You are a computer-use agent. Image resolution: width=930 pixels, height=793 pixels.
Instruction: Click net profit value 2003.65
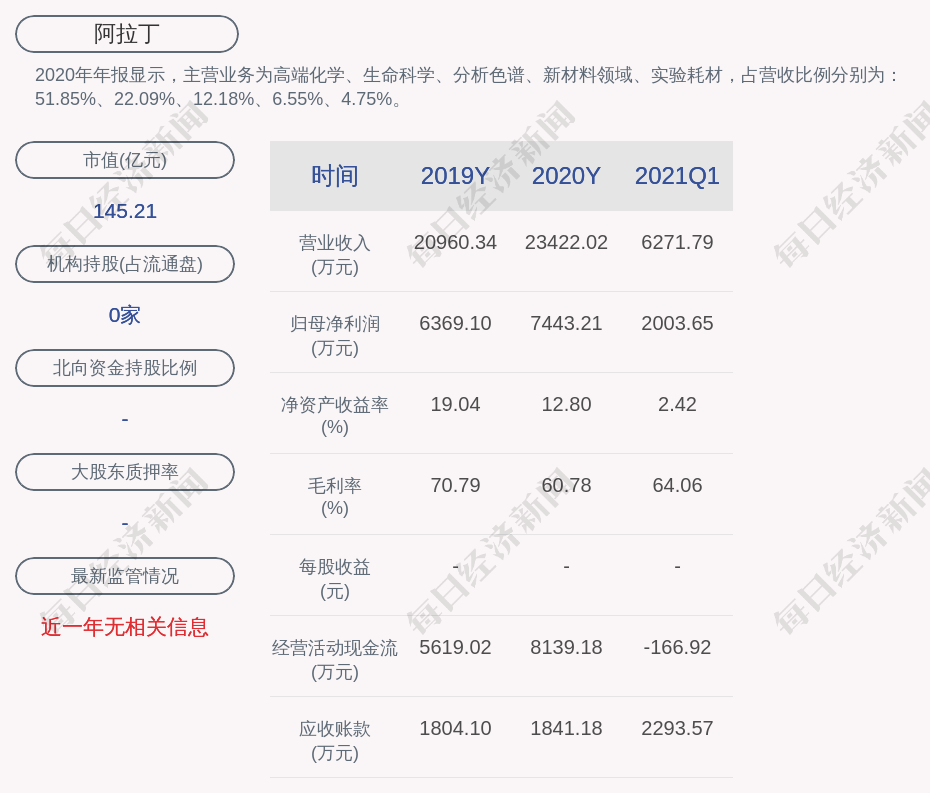tap(677, 323)
